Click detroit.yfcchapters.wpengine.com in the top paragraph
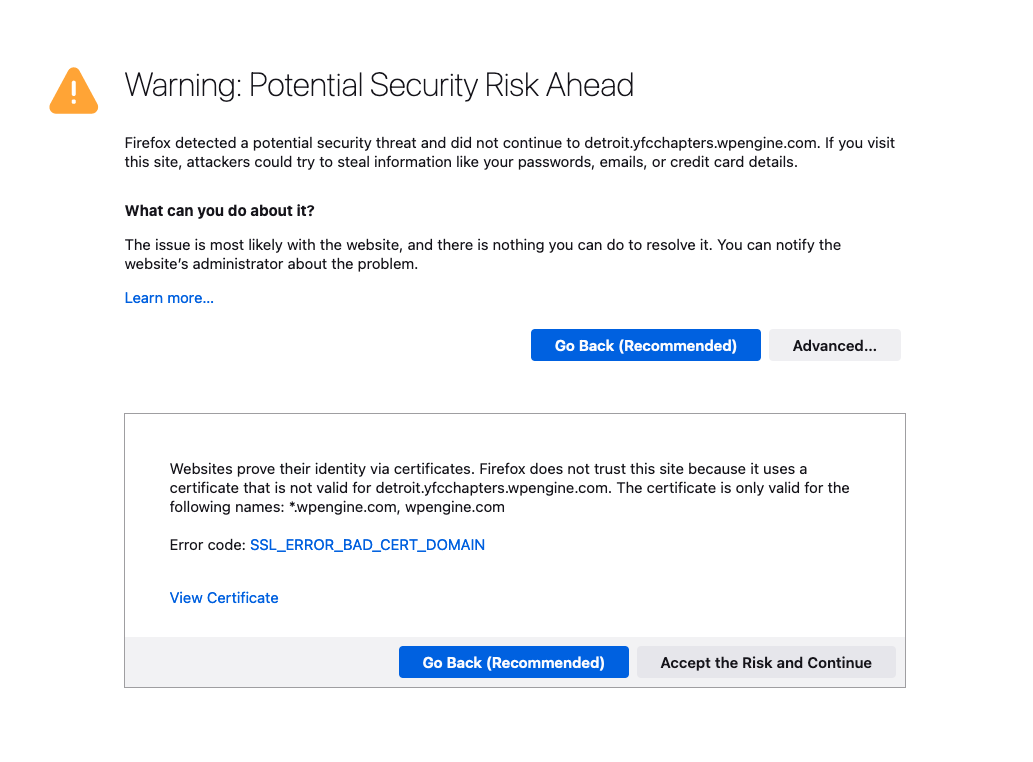Viewport: 1033px width, 762px height. pos(702,143)
